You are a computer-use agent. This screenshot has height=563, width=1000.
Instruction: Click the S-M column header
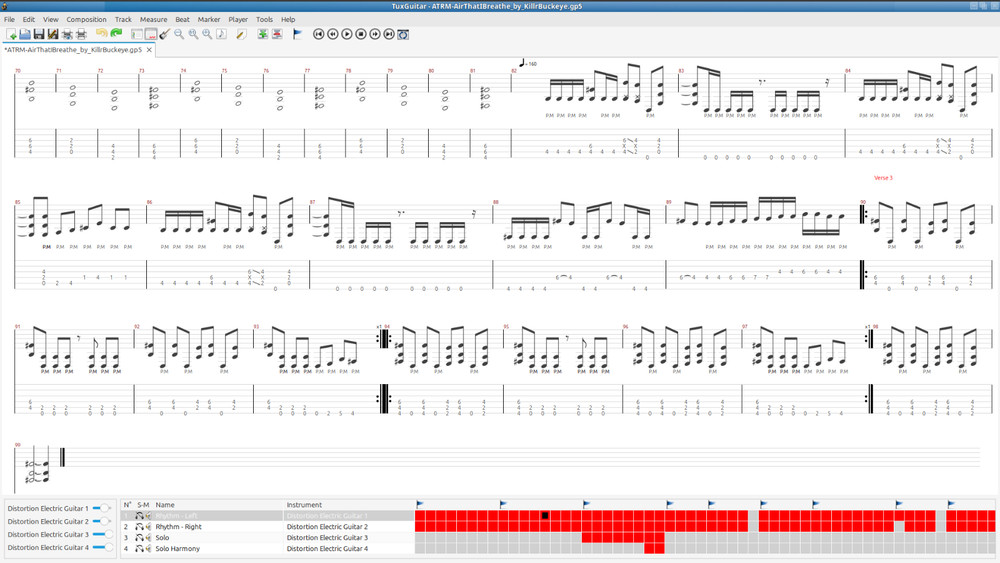click(143, 504)
